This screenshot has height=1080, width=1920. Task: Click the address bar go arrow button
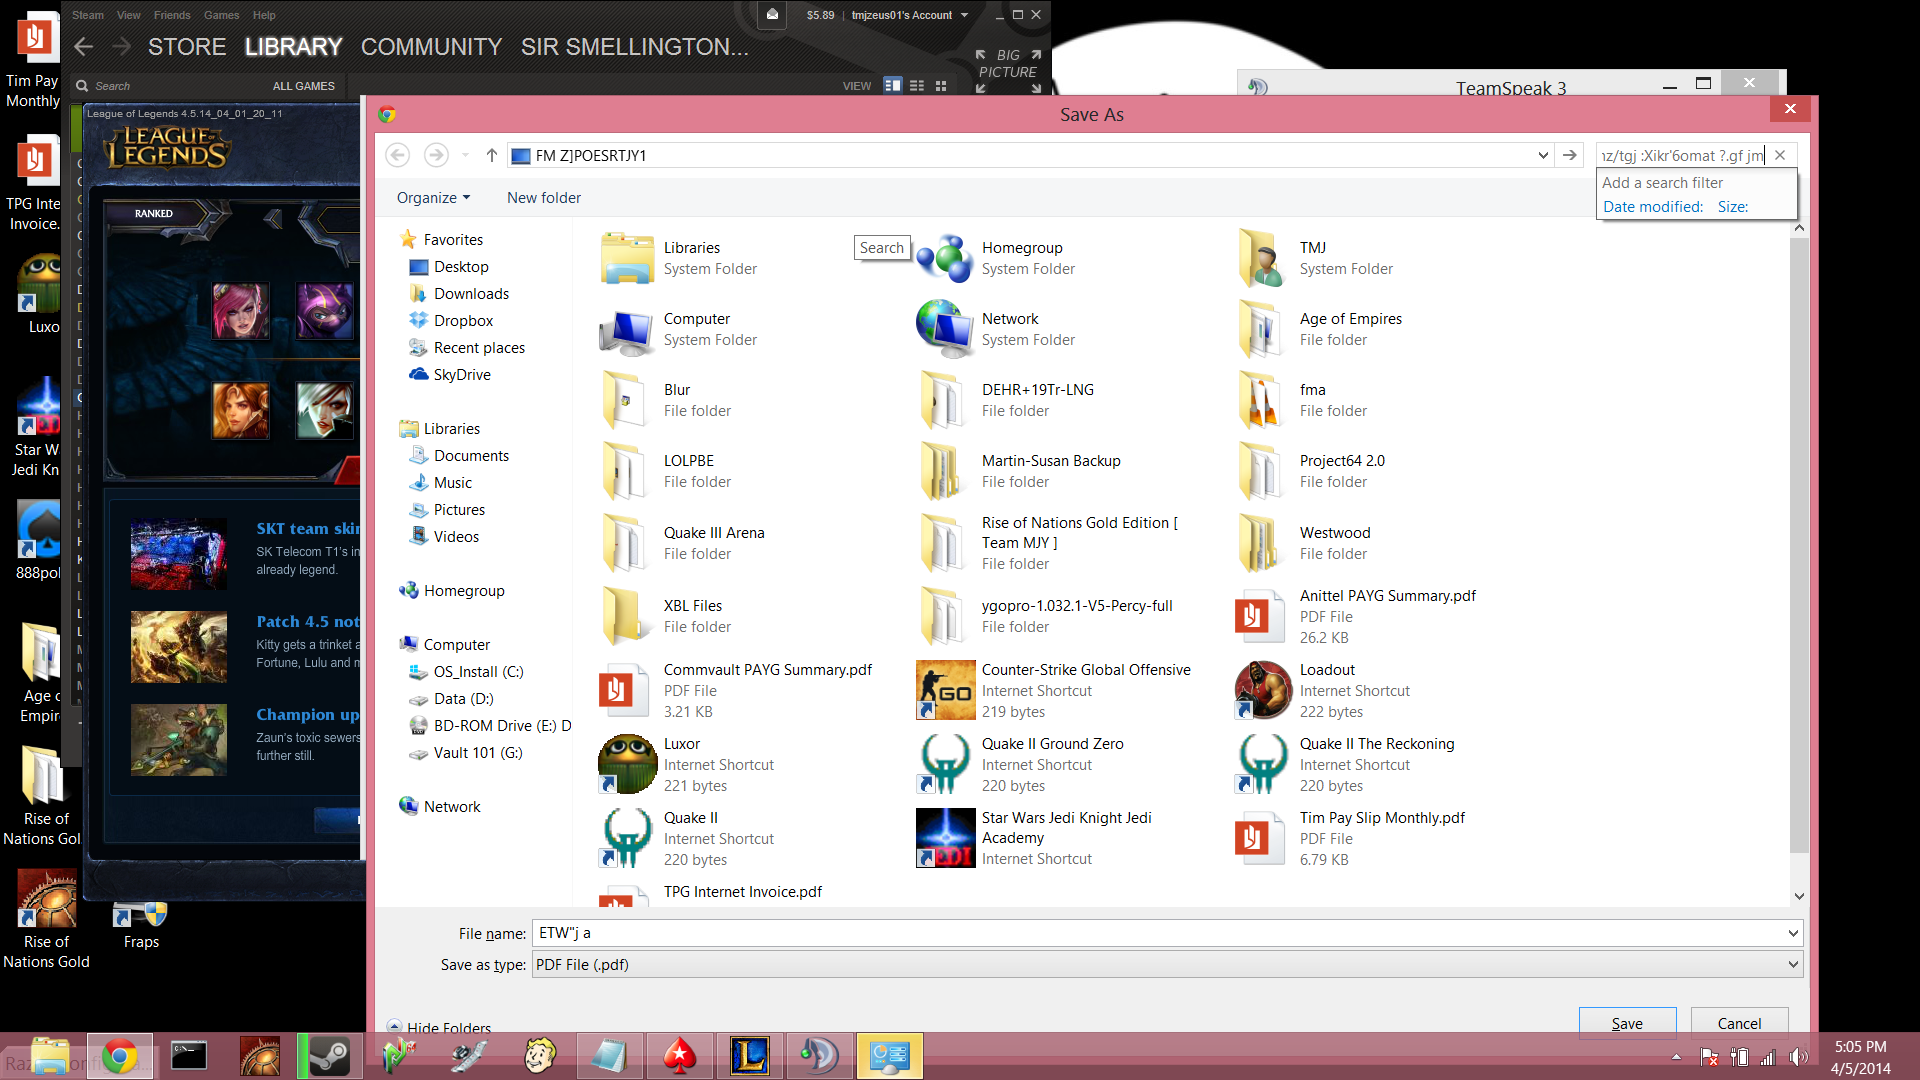click(x=1570, y=155)
